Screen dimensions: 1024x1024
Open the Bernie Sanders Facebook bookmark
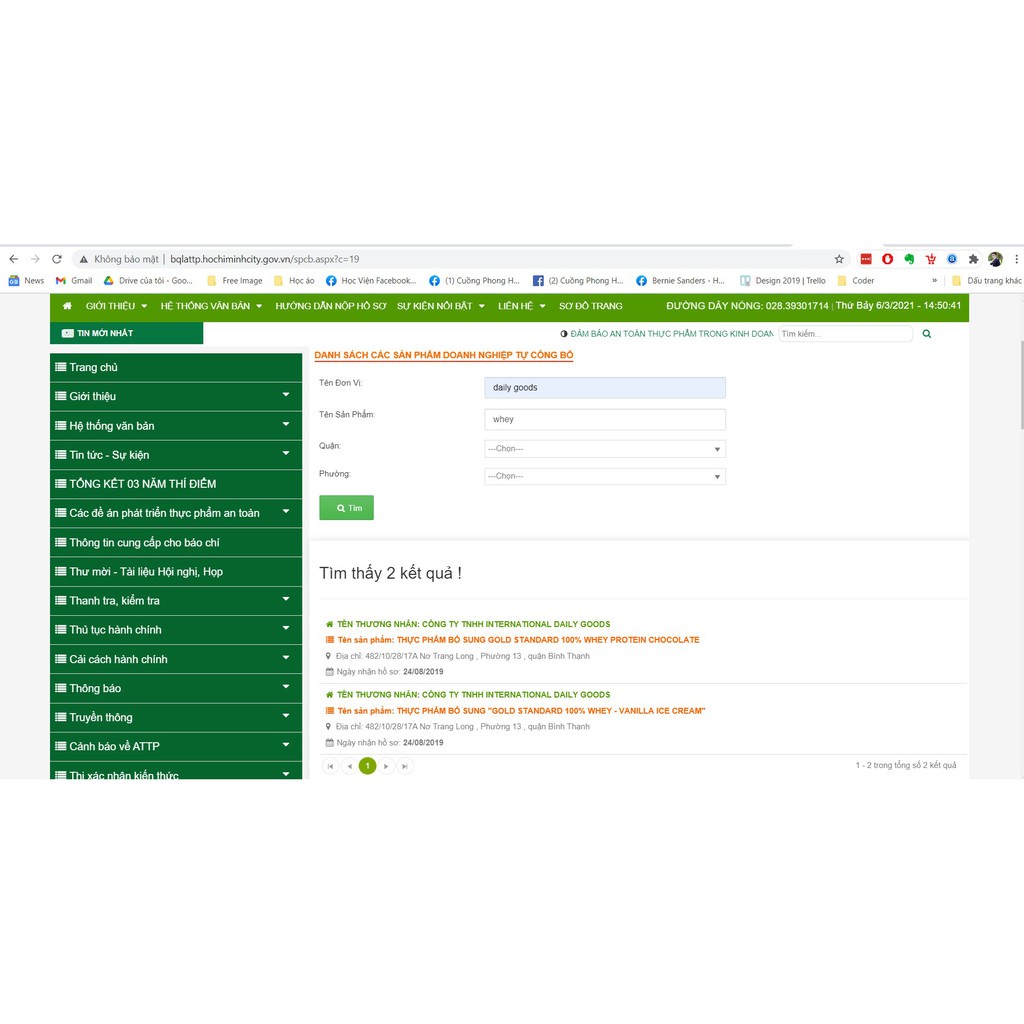pyautogui.click(x=680, y=281)
